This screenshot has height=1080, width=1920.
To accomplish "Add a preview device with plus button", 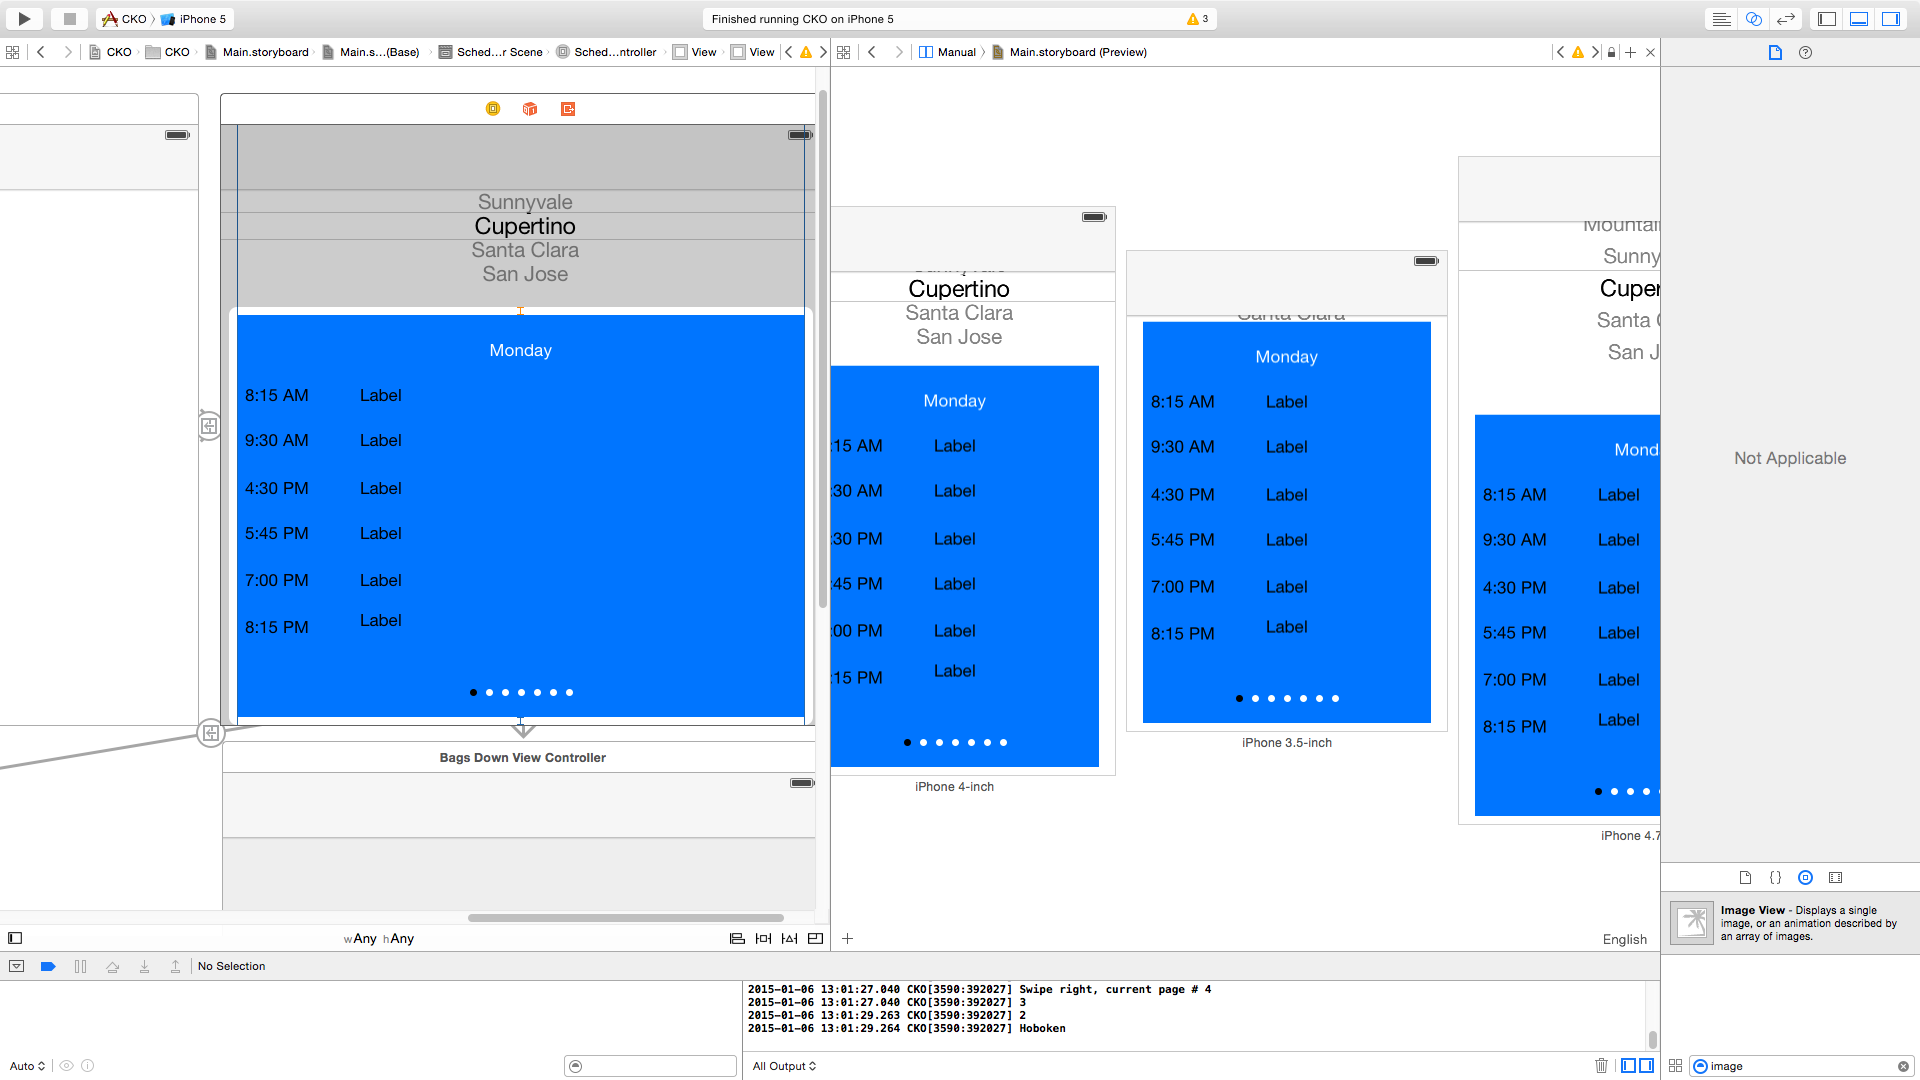I will (x=847, y=938).
